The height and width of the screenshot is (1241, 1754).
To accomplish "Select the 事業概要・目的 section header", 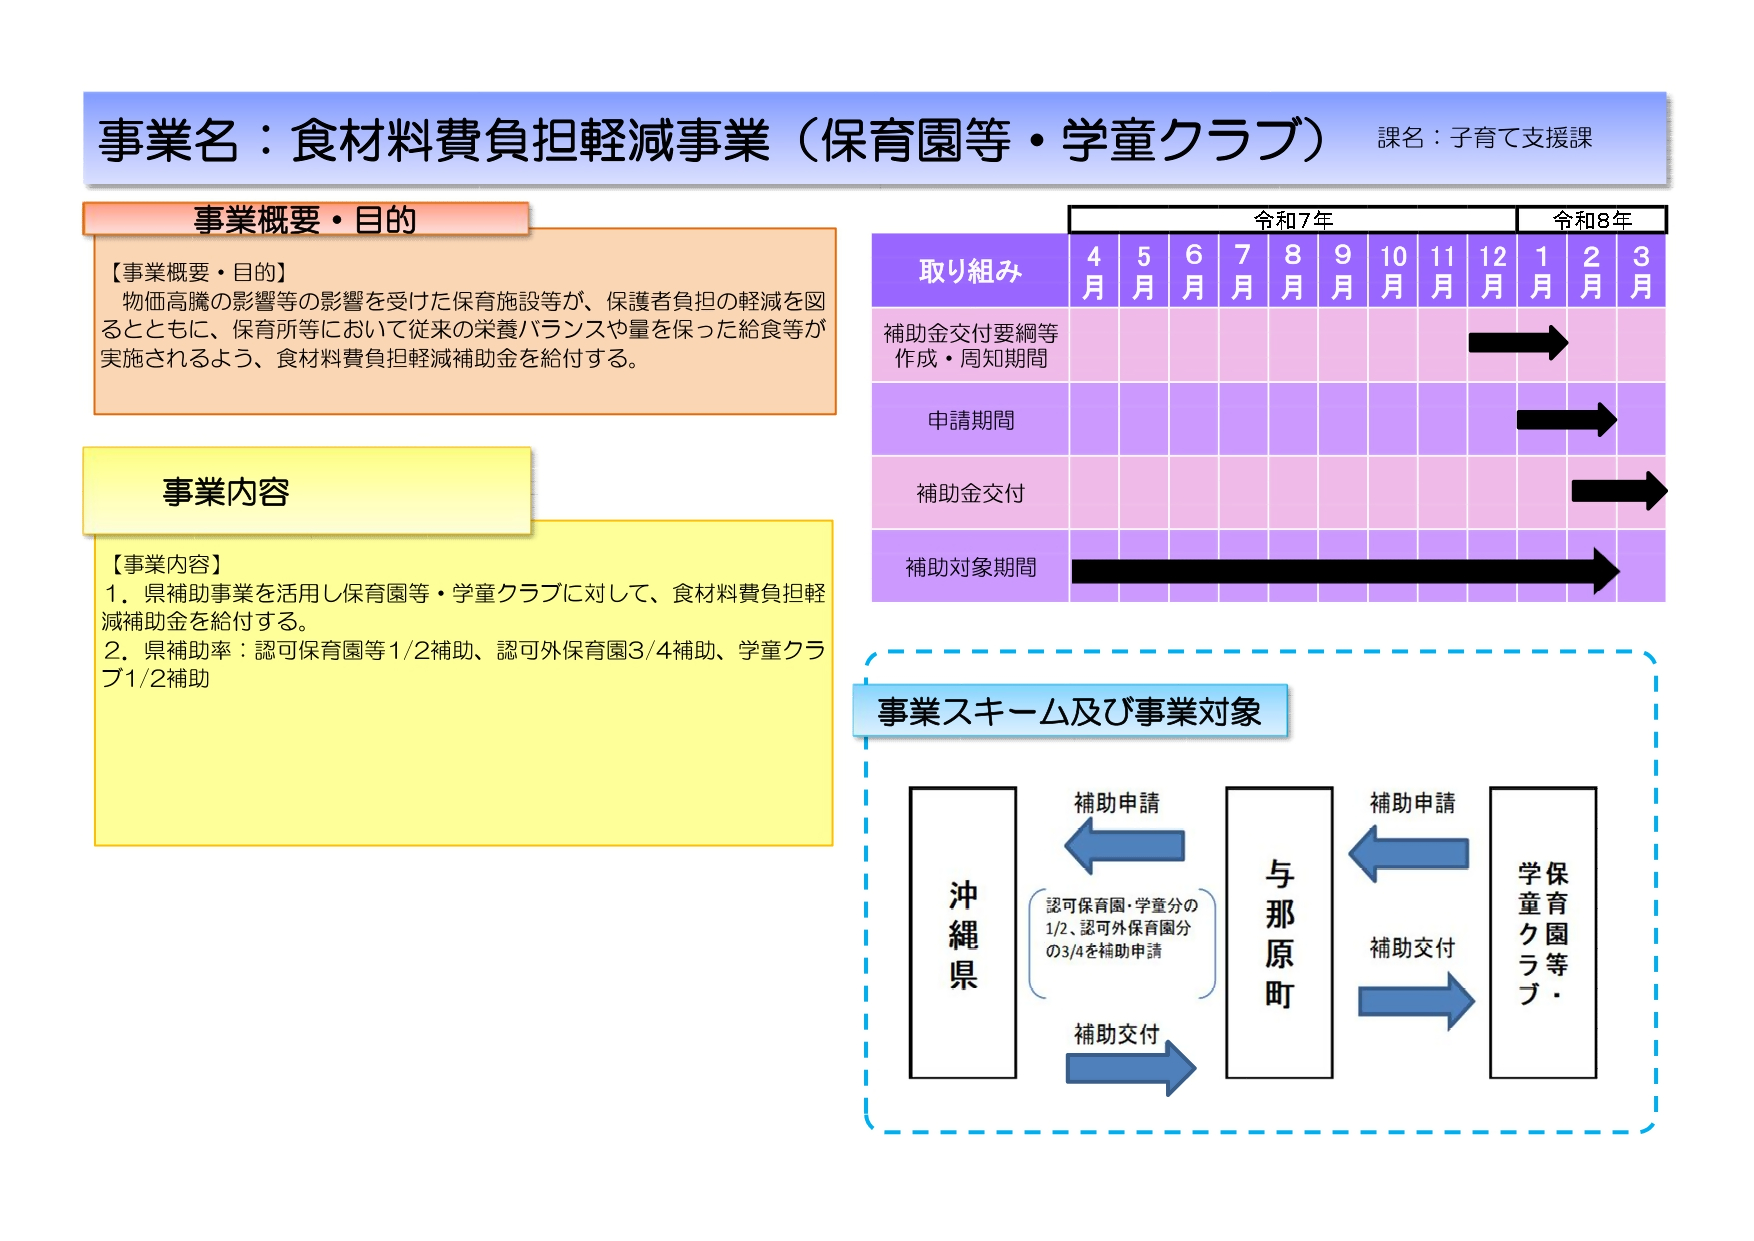I will [305, 219].
